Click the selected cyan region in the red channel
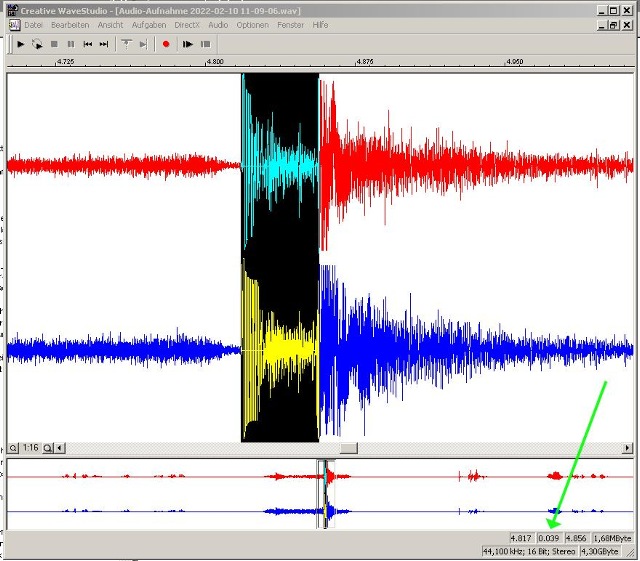The image size is (640, 561). pos(280,167)
